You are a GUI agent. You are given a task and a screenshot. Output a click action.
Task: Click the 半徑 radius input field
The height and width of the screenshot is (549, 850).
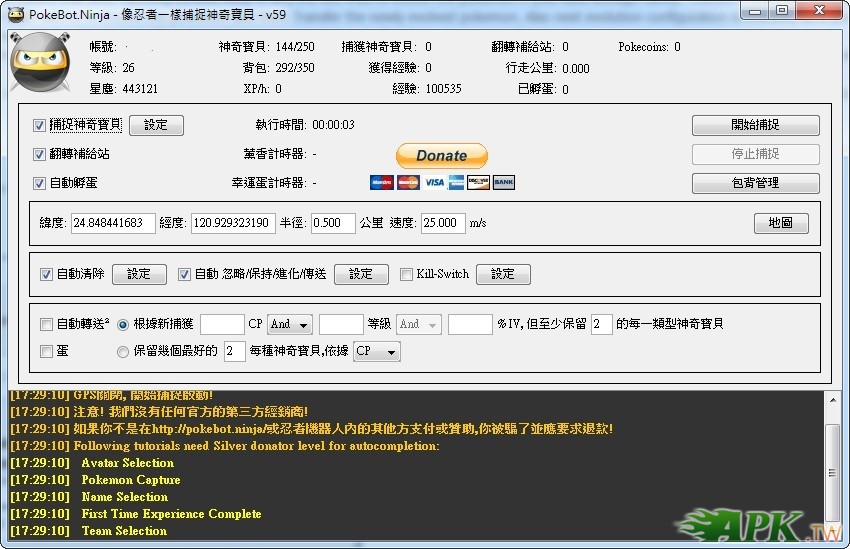click(x=333, y=223)
